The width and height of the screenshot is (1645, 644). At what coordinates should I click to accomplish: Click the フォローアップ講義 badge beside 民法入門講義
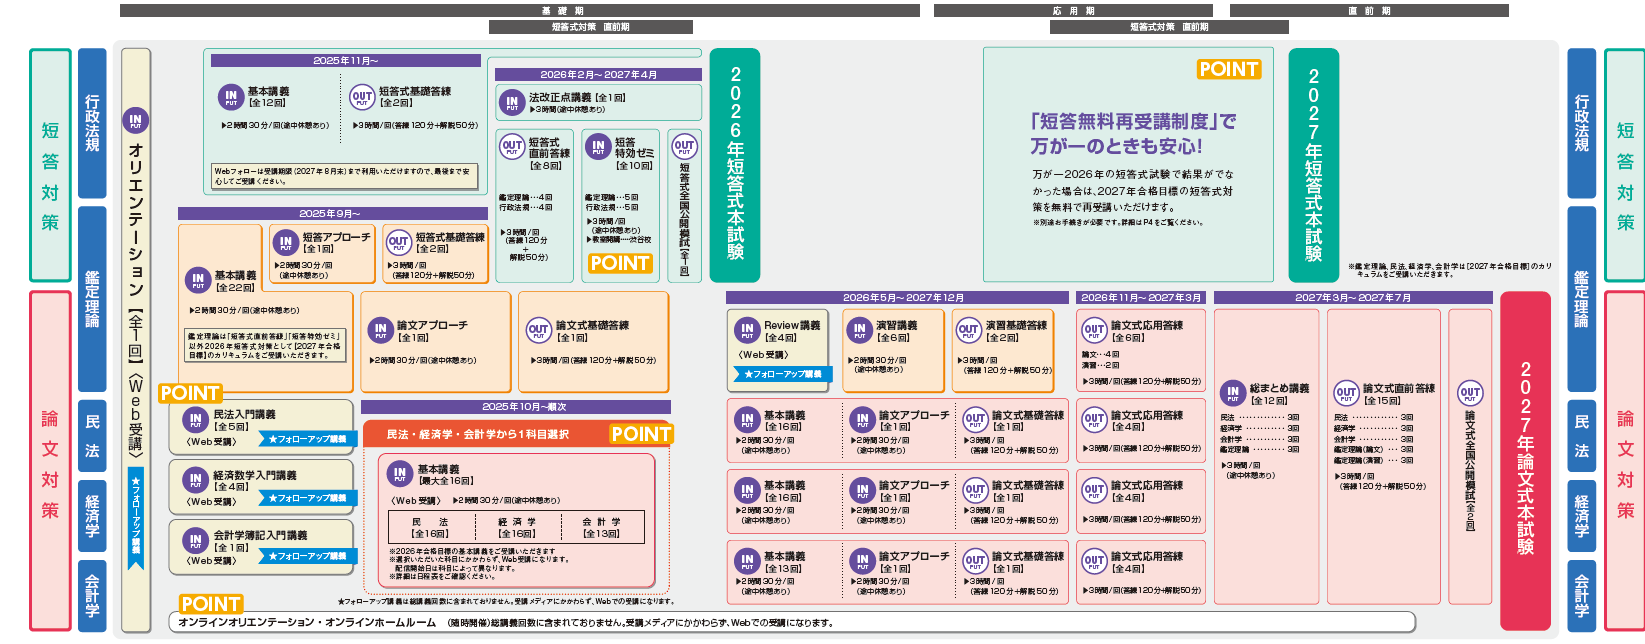(x=307, y=439)
